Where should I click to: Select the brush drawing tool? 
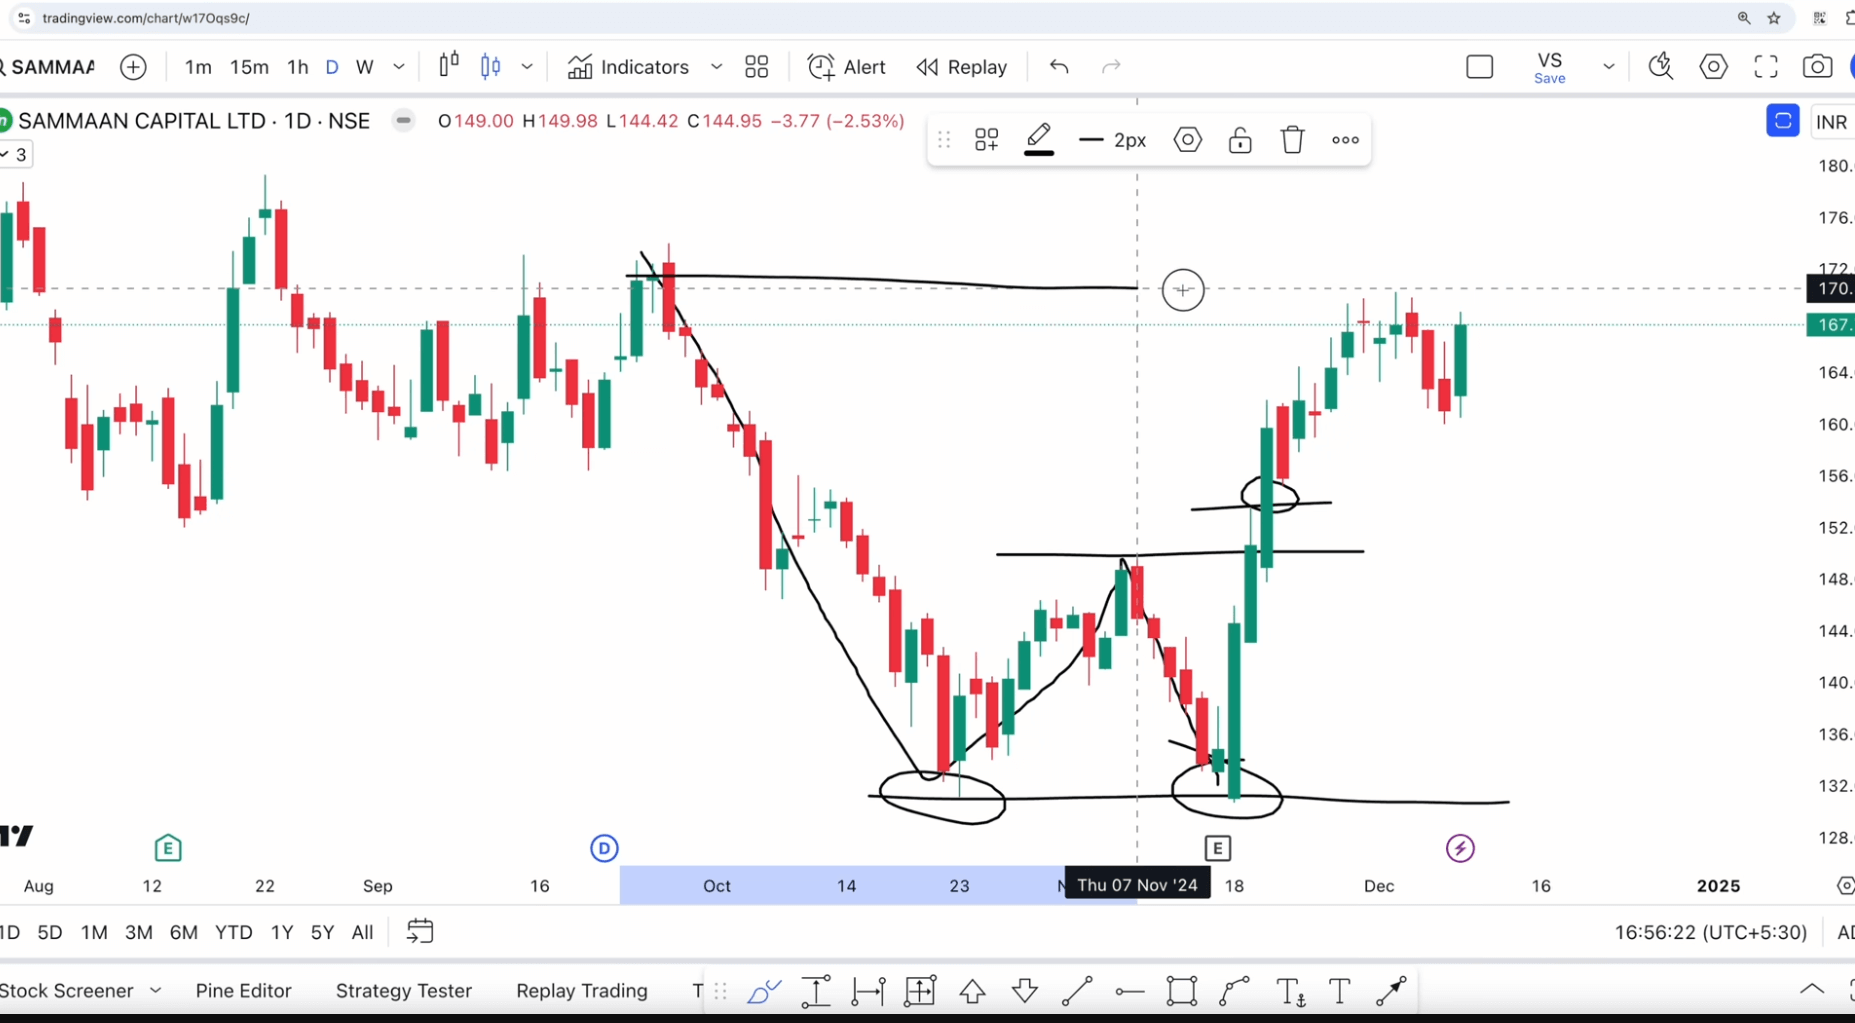pyautogui.click(x=764, y=992)
